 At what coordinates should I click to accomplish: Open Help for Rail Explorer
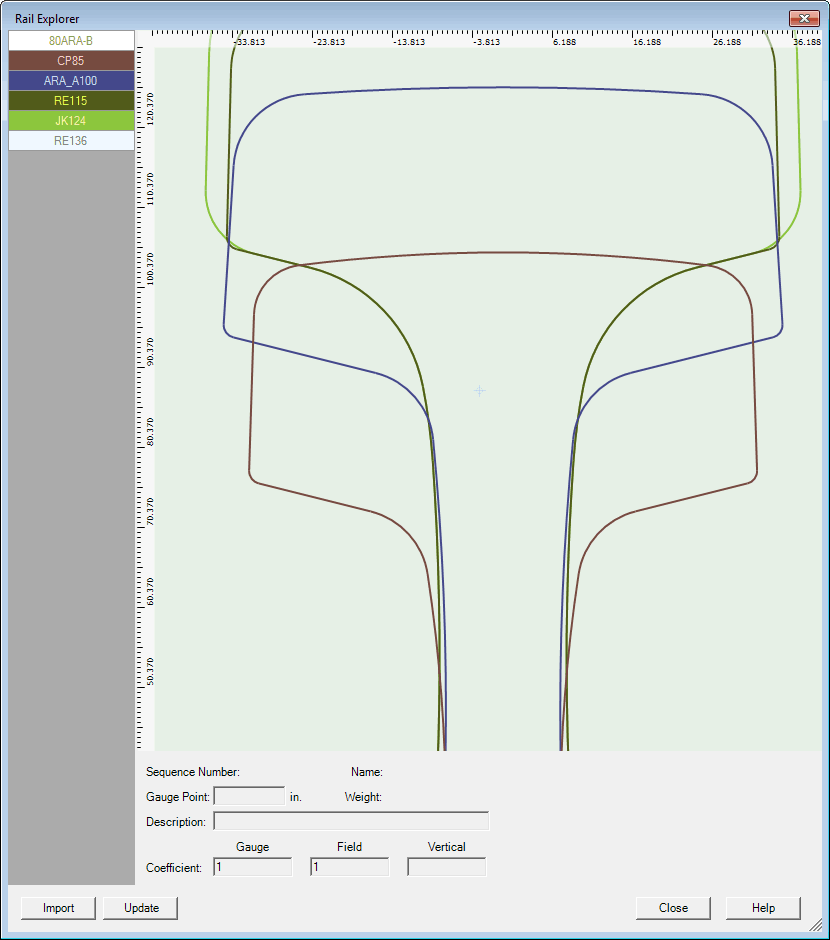763,908
